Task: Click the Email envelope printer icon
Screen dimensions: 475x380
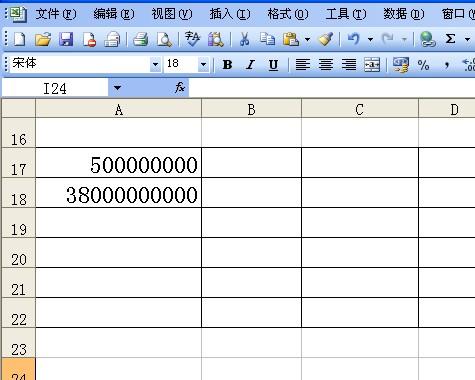Action: 112,39
